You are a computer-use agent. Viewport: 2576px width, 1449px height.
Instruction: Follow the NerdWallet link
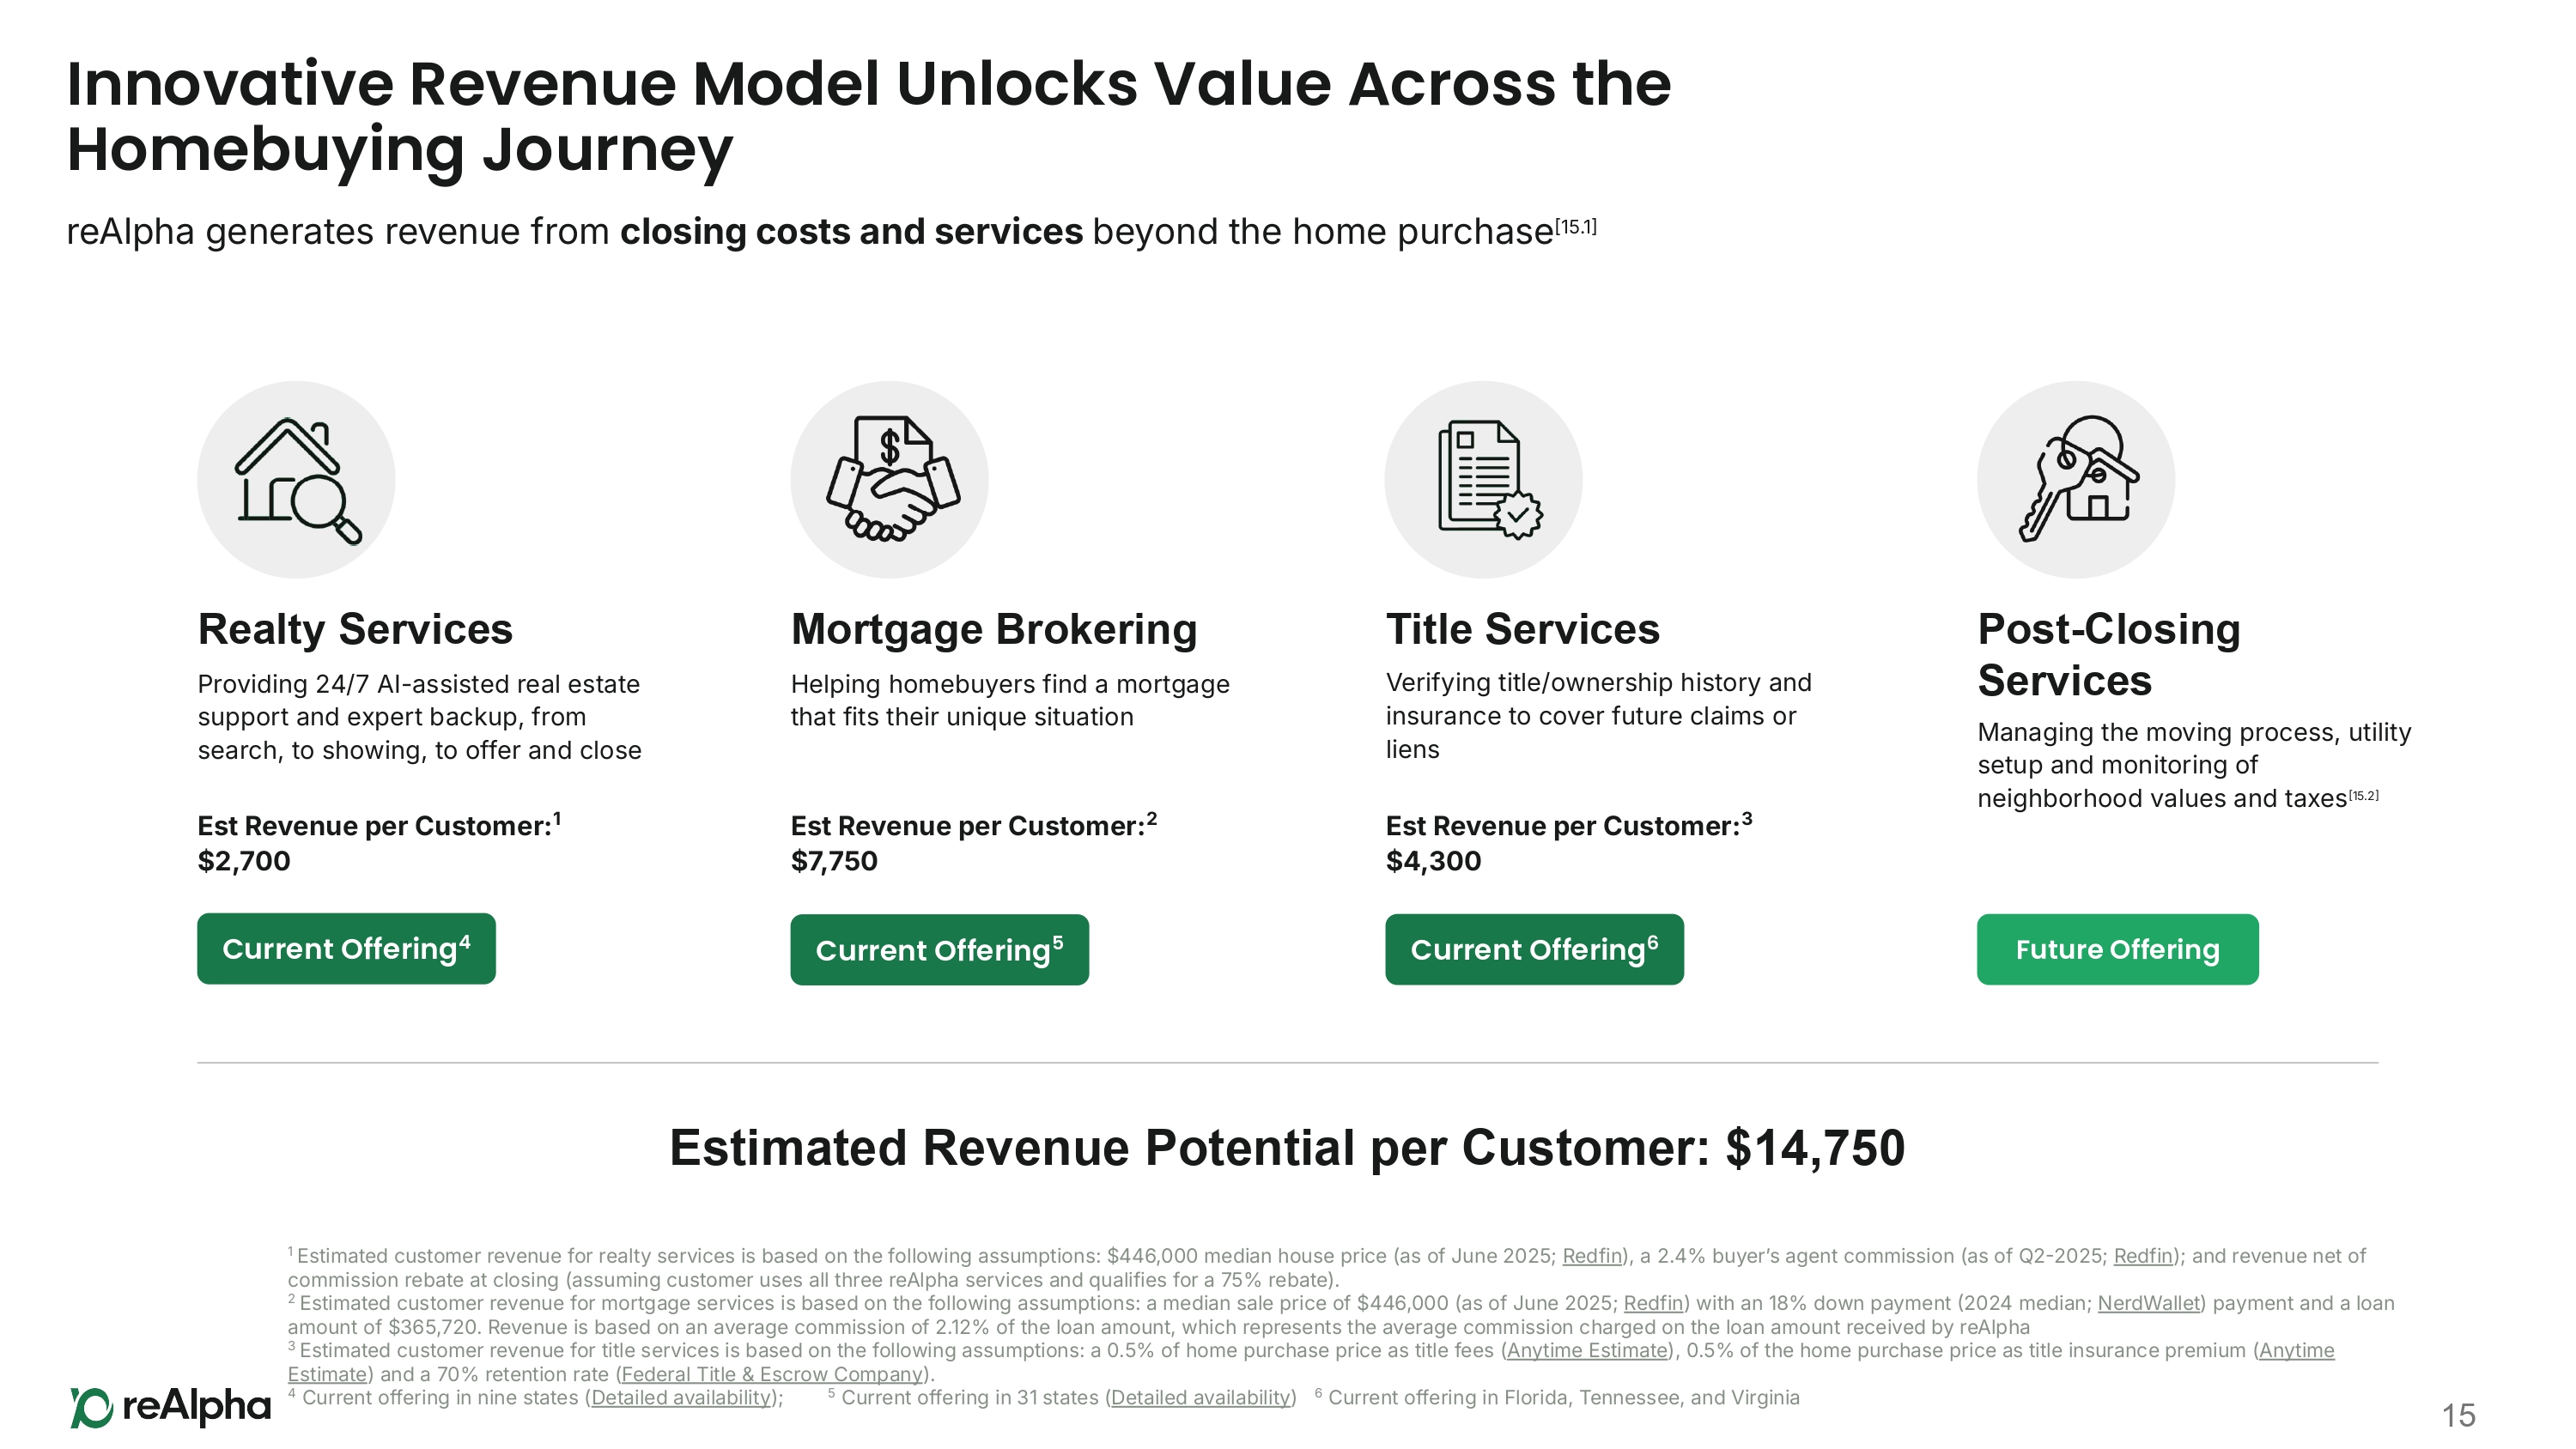tap(2149, 1303)
